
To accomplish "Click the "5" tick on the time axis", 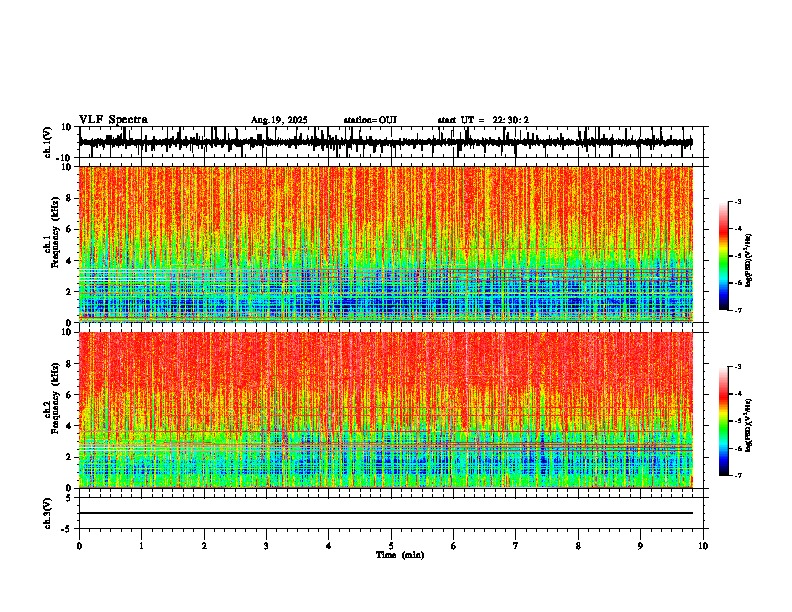I will (x=391, y=546).
